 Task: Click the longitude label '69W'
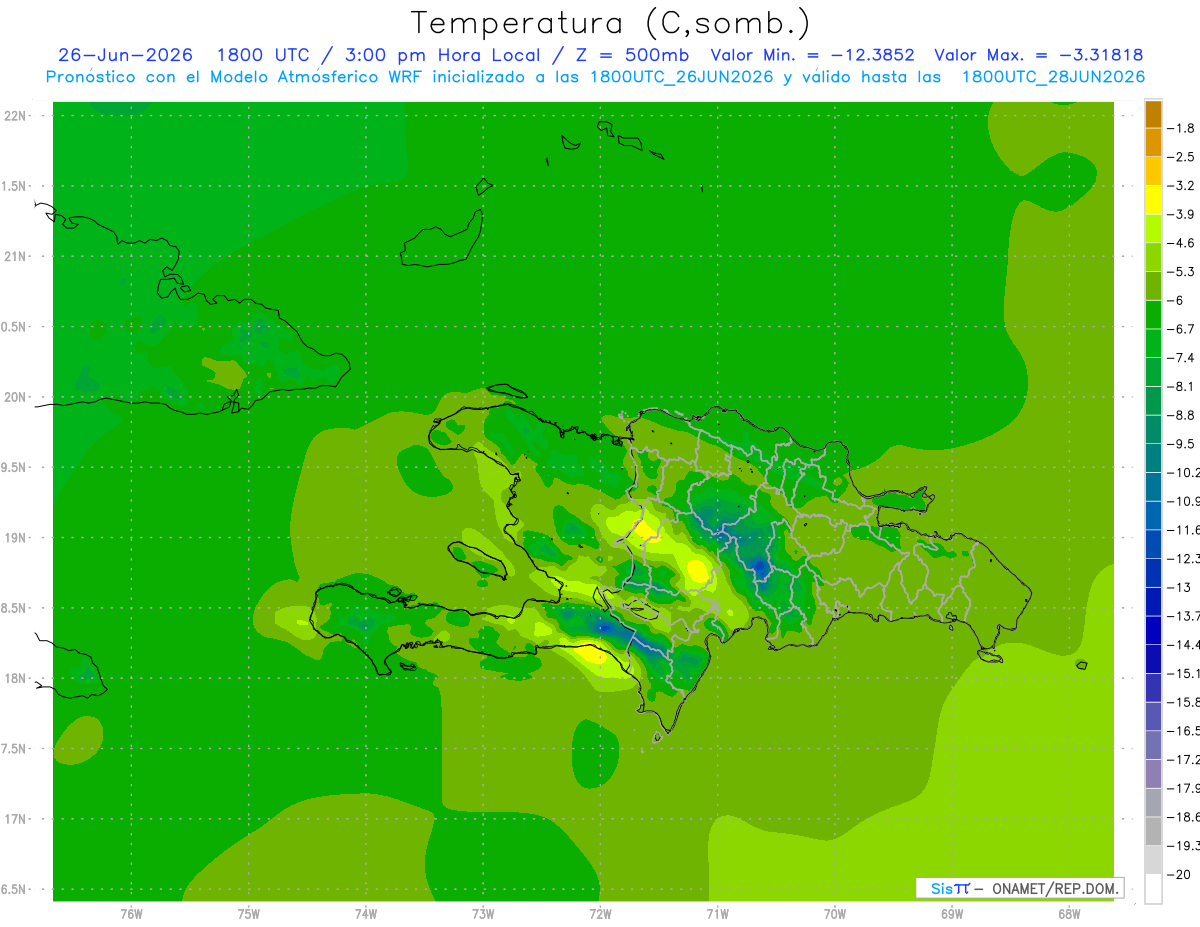click(x=952, y=914)
